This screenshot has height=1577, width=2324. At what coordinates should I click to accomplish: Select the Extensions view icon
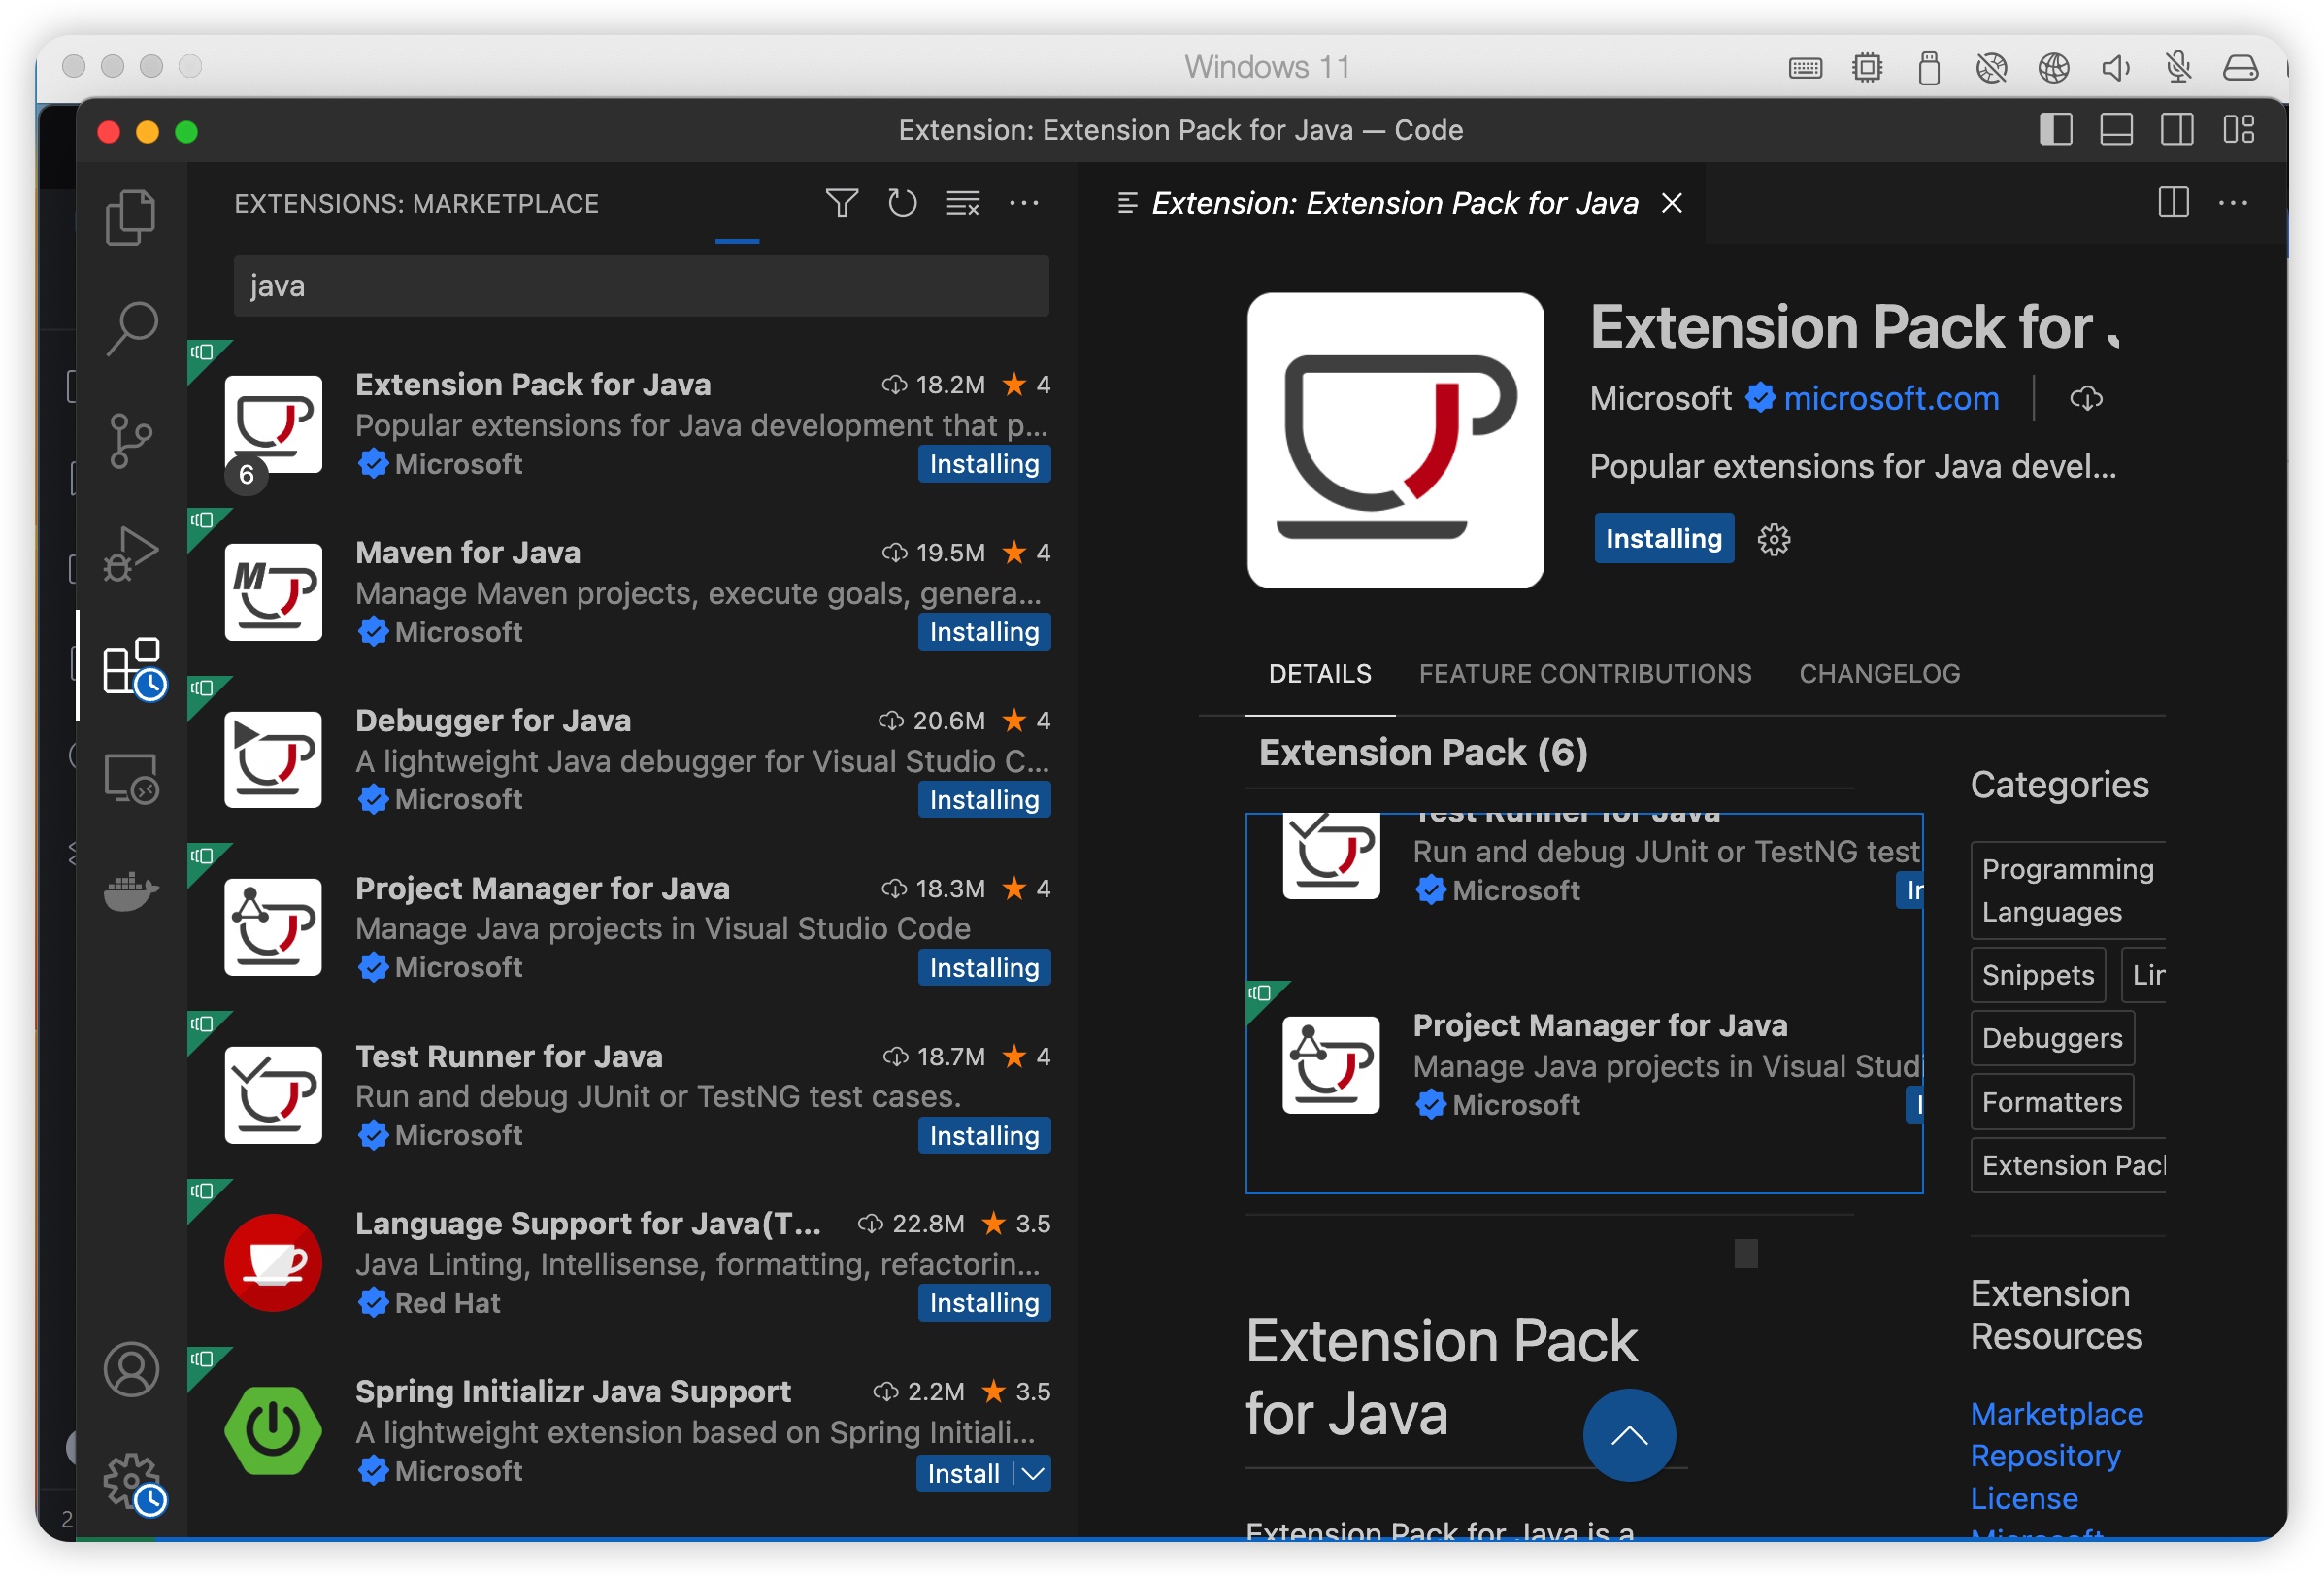tap(134, 667)
